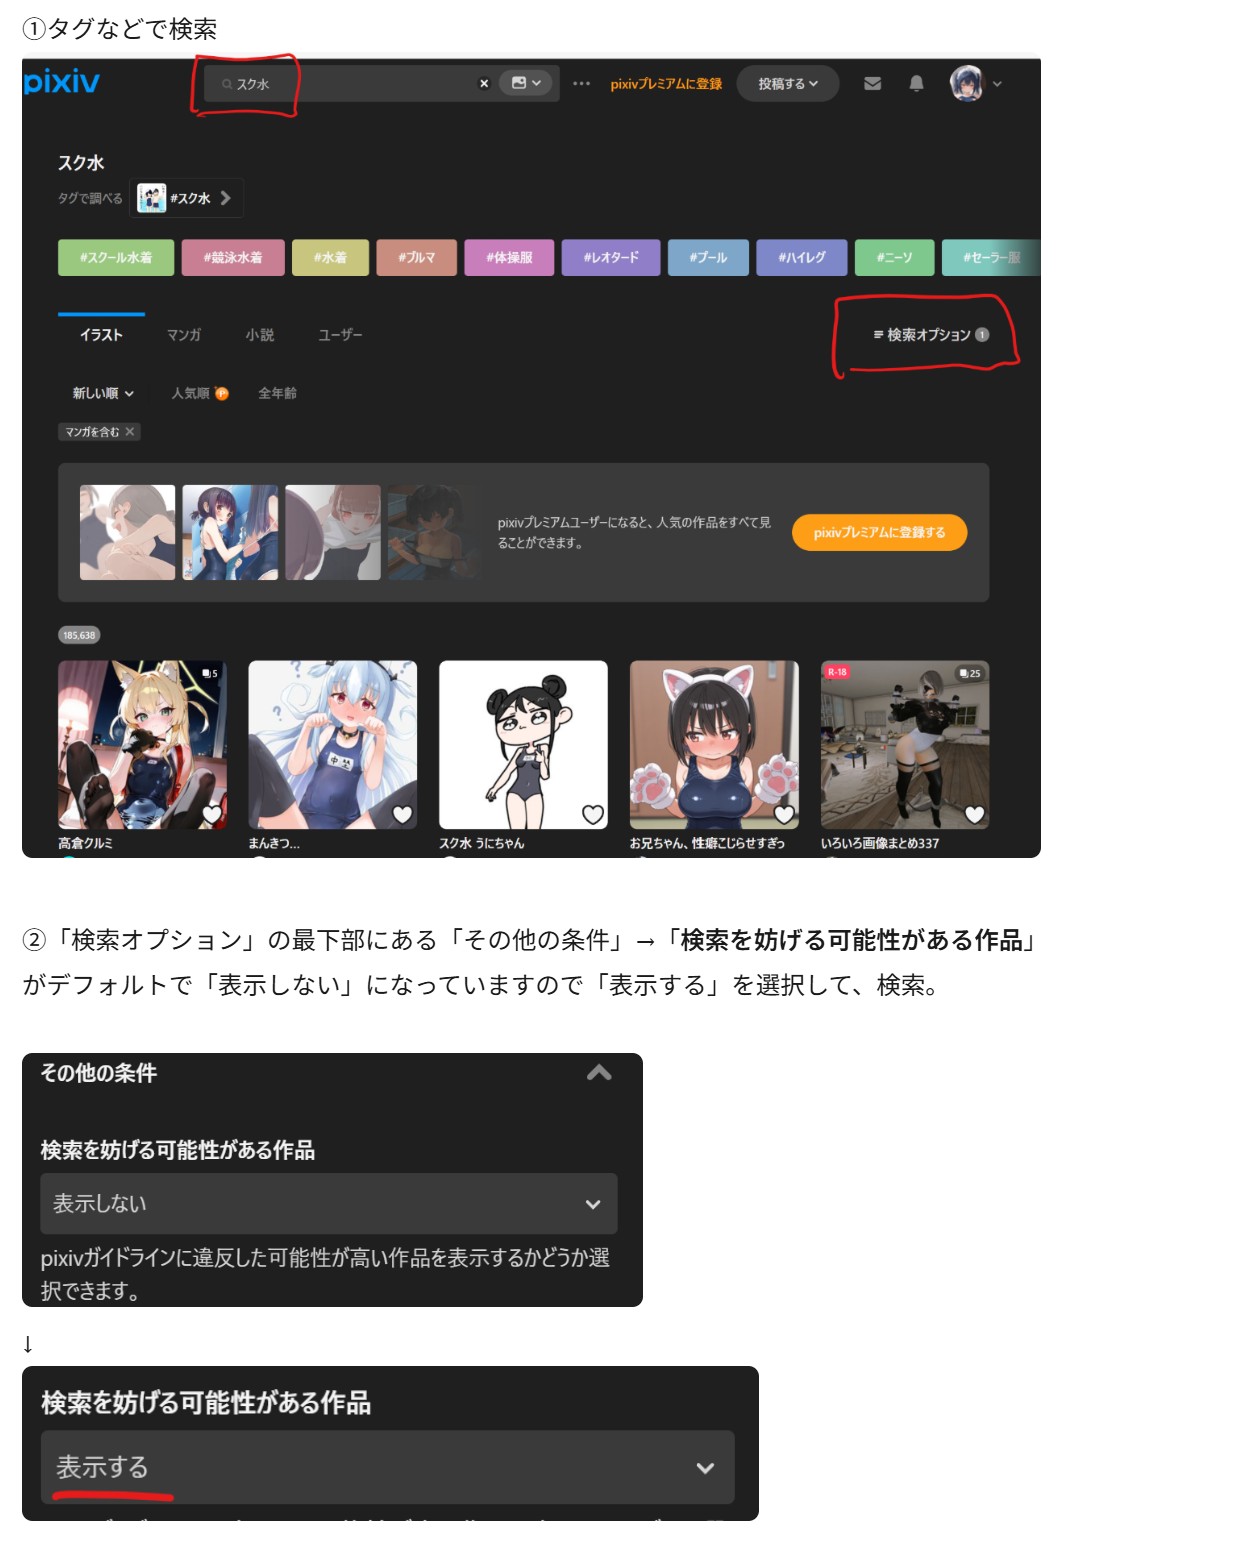Select the #ハイレグ tag chip
The height and width of the screenshot is (1555, 1242).
click(x=802, y=258)
